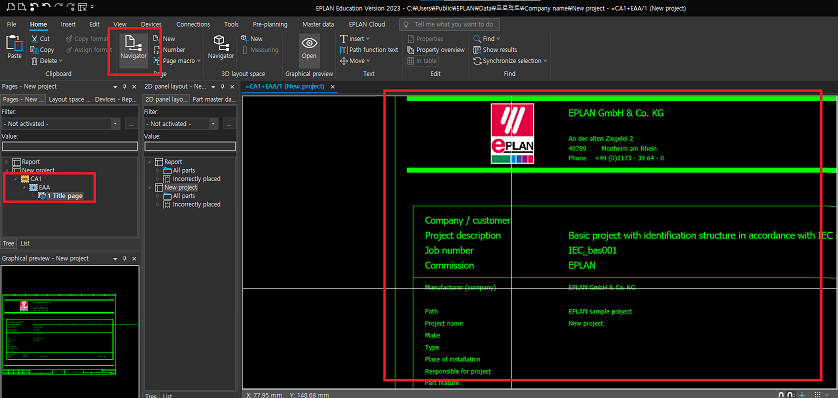Click the Tell me search box

pos(449,25)
